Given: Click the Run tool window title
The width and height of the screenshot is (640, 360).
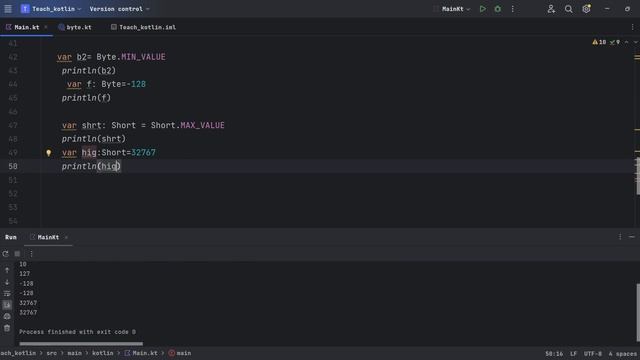Looking at the screenshot, I should point(11,237).
